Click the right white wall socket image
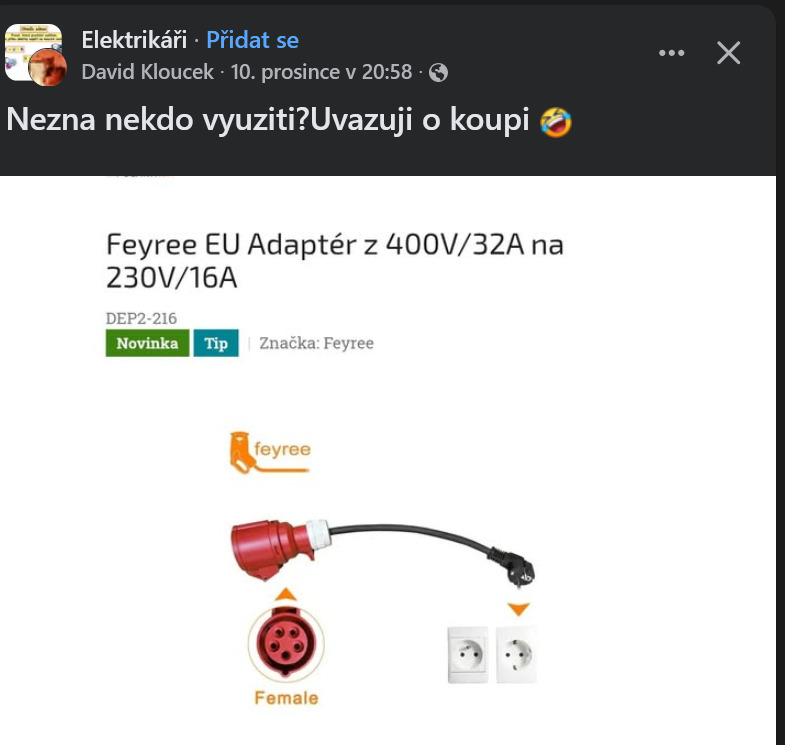Screen dimensions: 785x745 [x=516, y=654]
